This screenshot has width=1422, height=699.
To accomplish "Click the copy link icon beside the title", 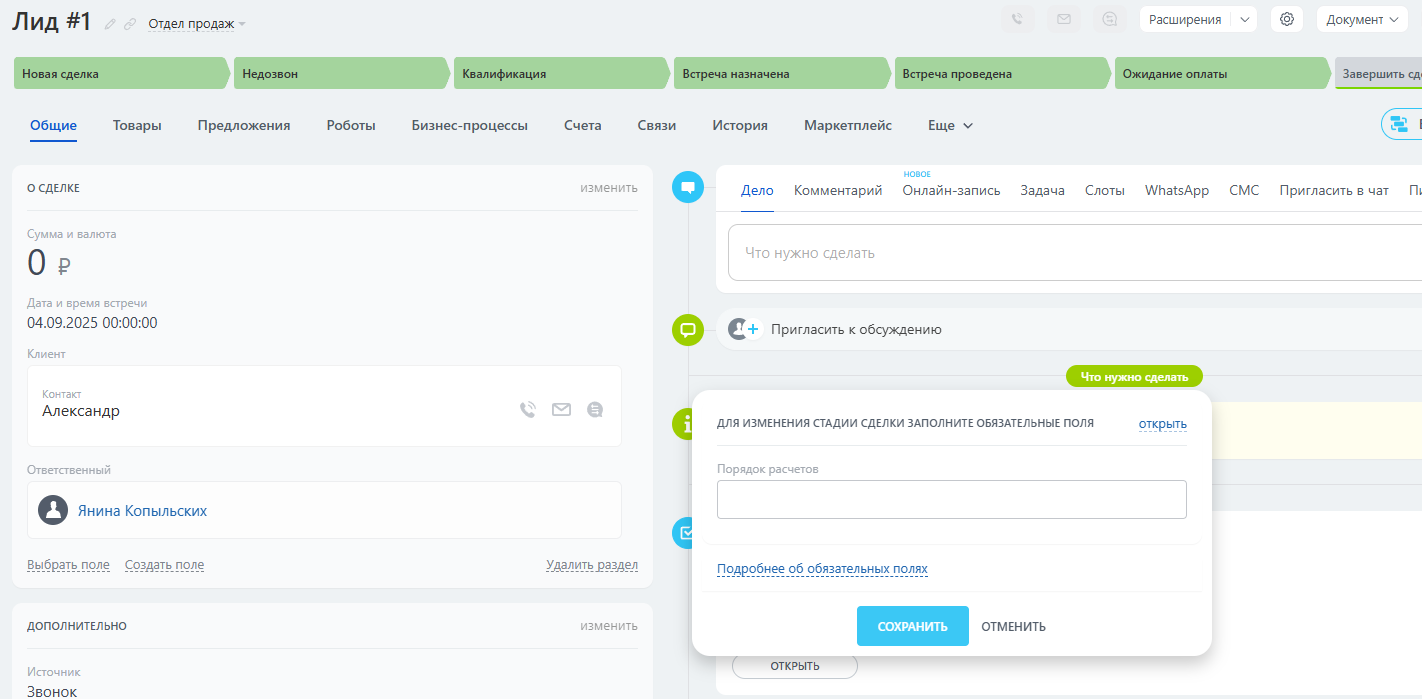I will [x=130, y=24].
